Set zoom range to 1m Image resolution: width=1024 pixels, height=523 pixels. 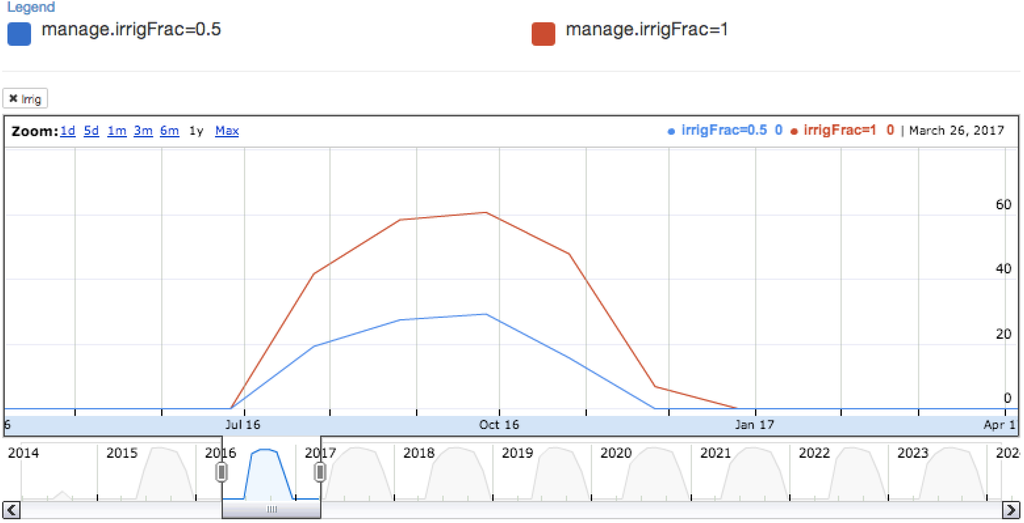pos(117,131)
